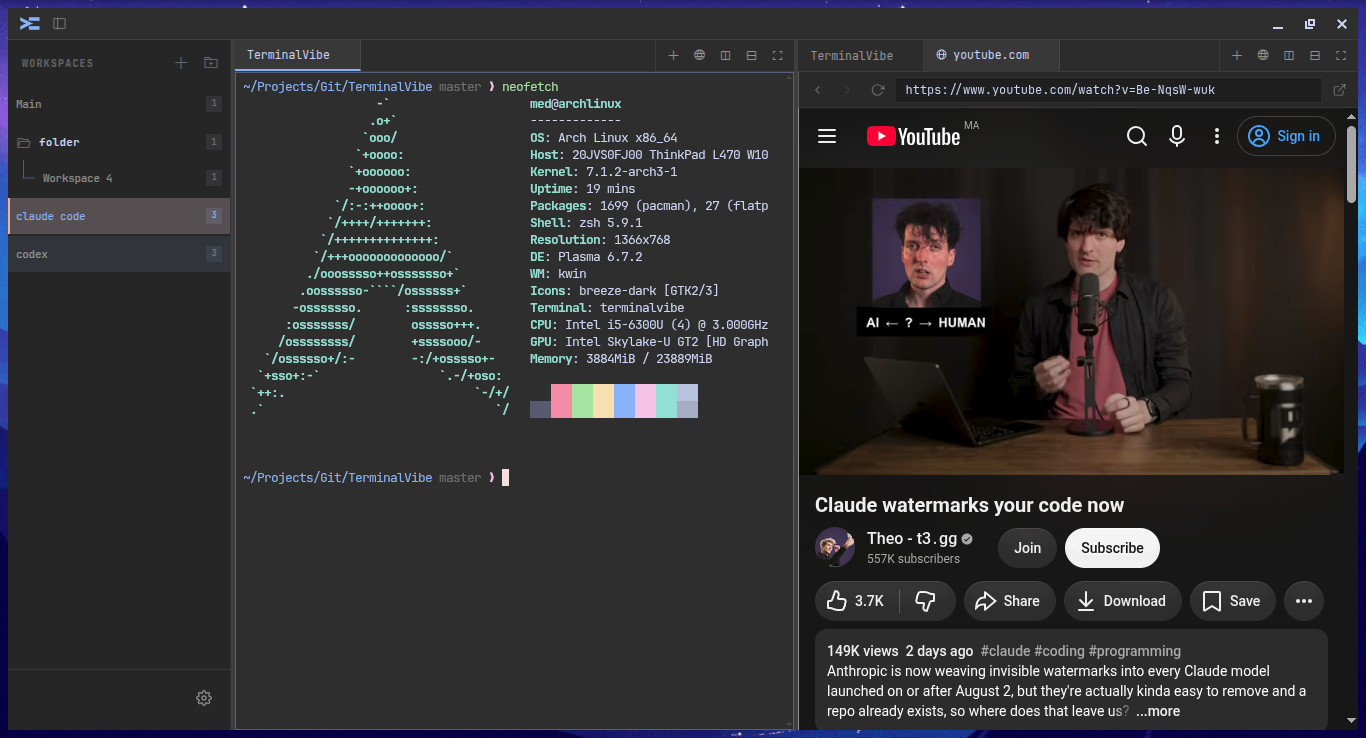Click the WORKSPACES sidebar header
The width and height of the screenshot is (1366, 738).
pos(57,63)
